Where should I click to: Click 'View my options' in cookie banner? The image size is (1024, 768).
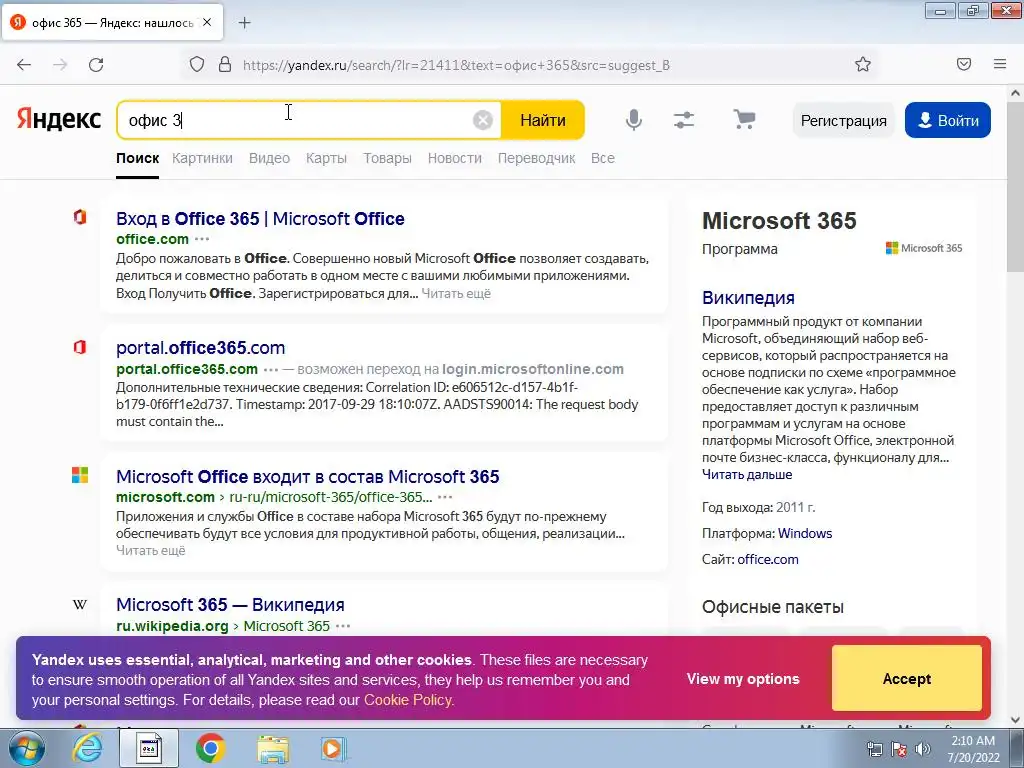coord(743,679)
